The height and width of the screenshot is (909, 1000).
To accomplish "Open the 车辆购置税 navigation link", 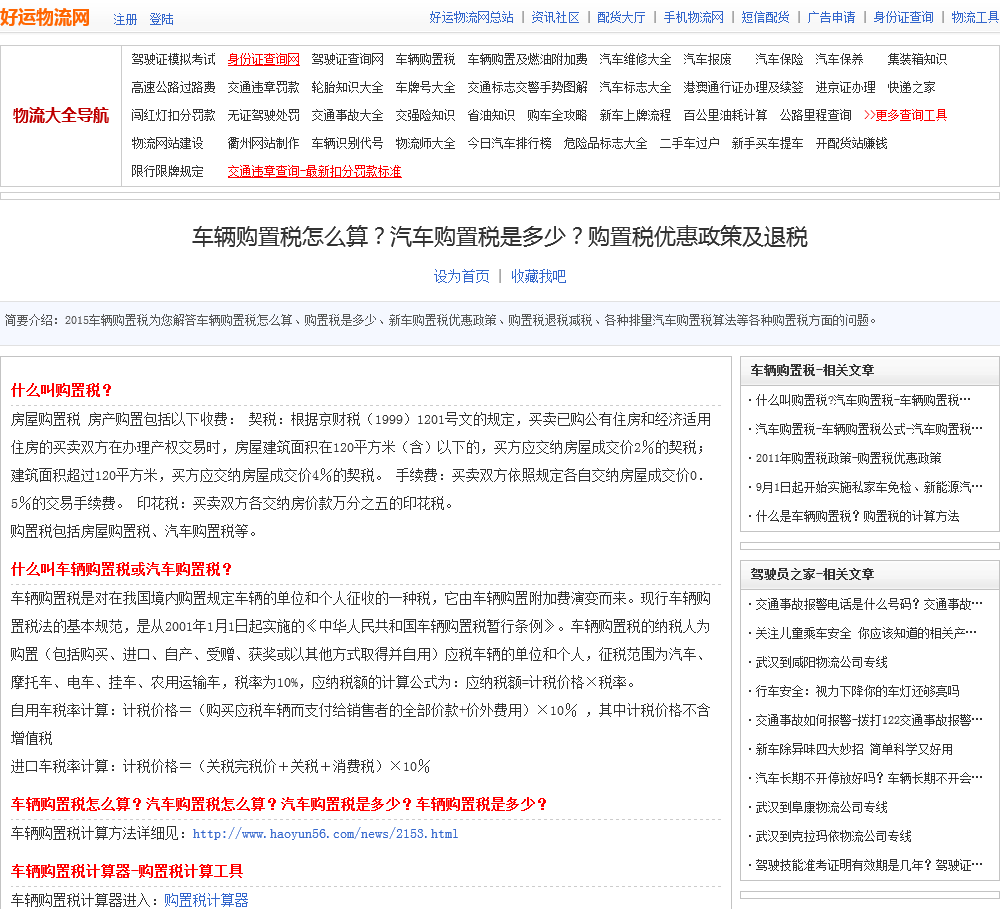I will (x=425, y=59).
